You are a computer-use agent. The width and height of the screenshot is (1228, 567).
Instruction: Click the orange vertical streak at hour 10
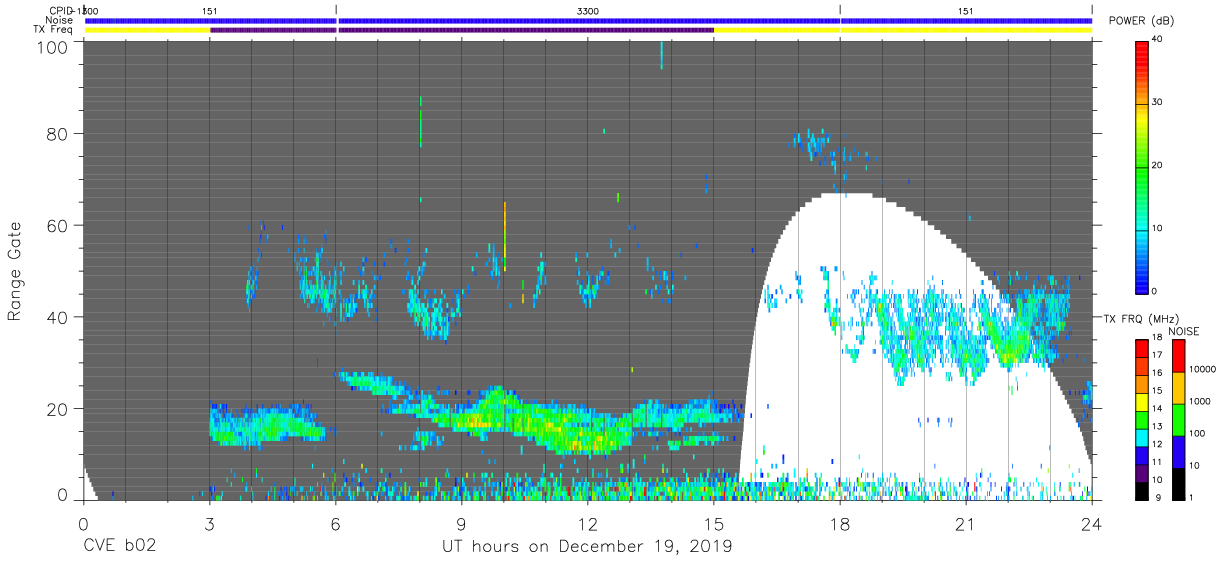coord(505,236)
